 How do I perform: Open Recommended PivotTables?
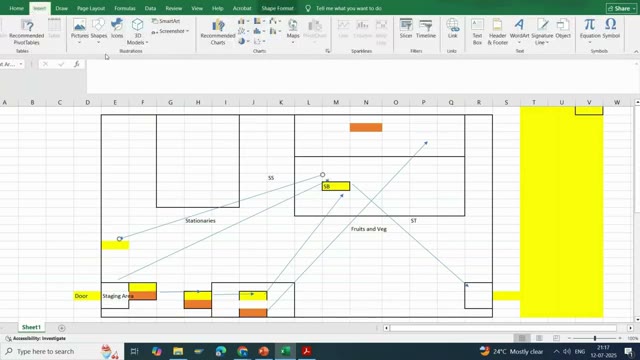[x=27, y=32]
